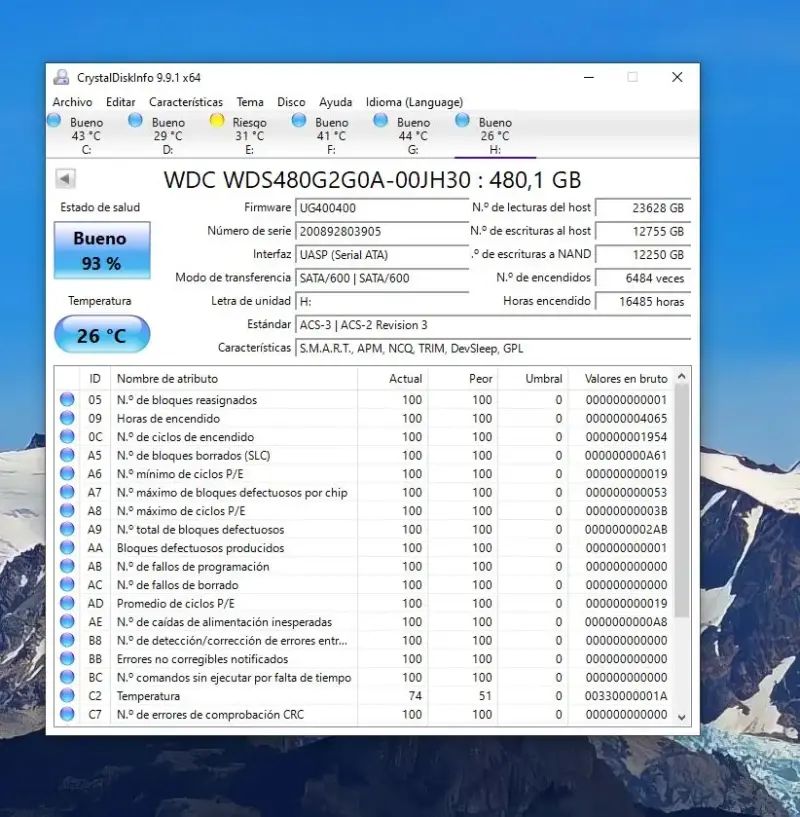The height and width of the screenshot is (817, 800).
Task: Click the Interfaz field UASP (Serial ATA)
Action: (x=382, y=255)
